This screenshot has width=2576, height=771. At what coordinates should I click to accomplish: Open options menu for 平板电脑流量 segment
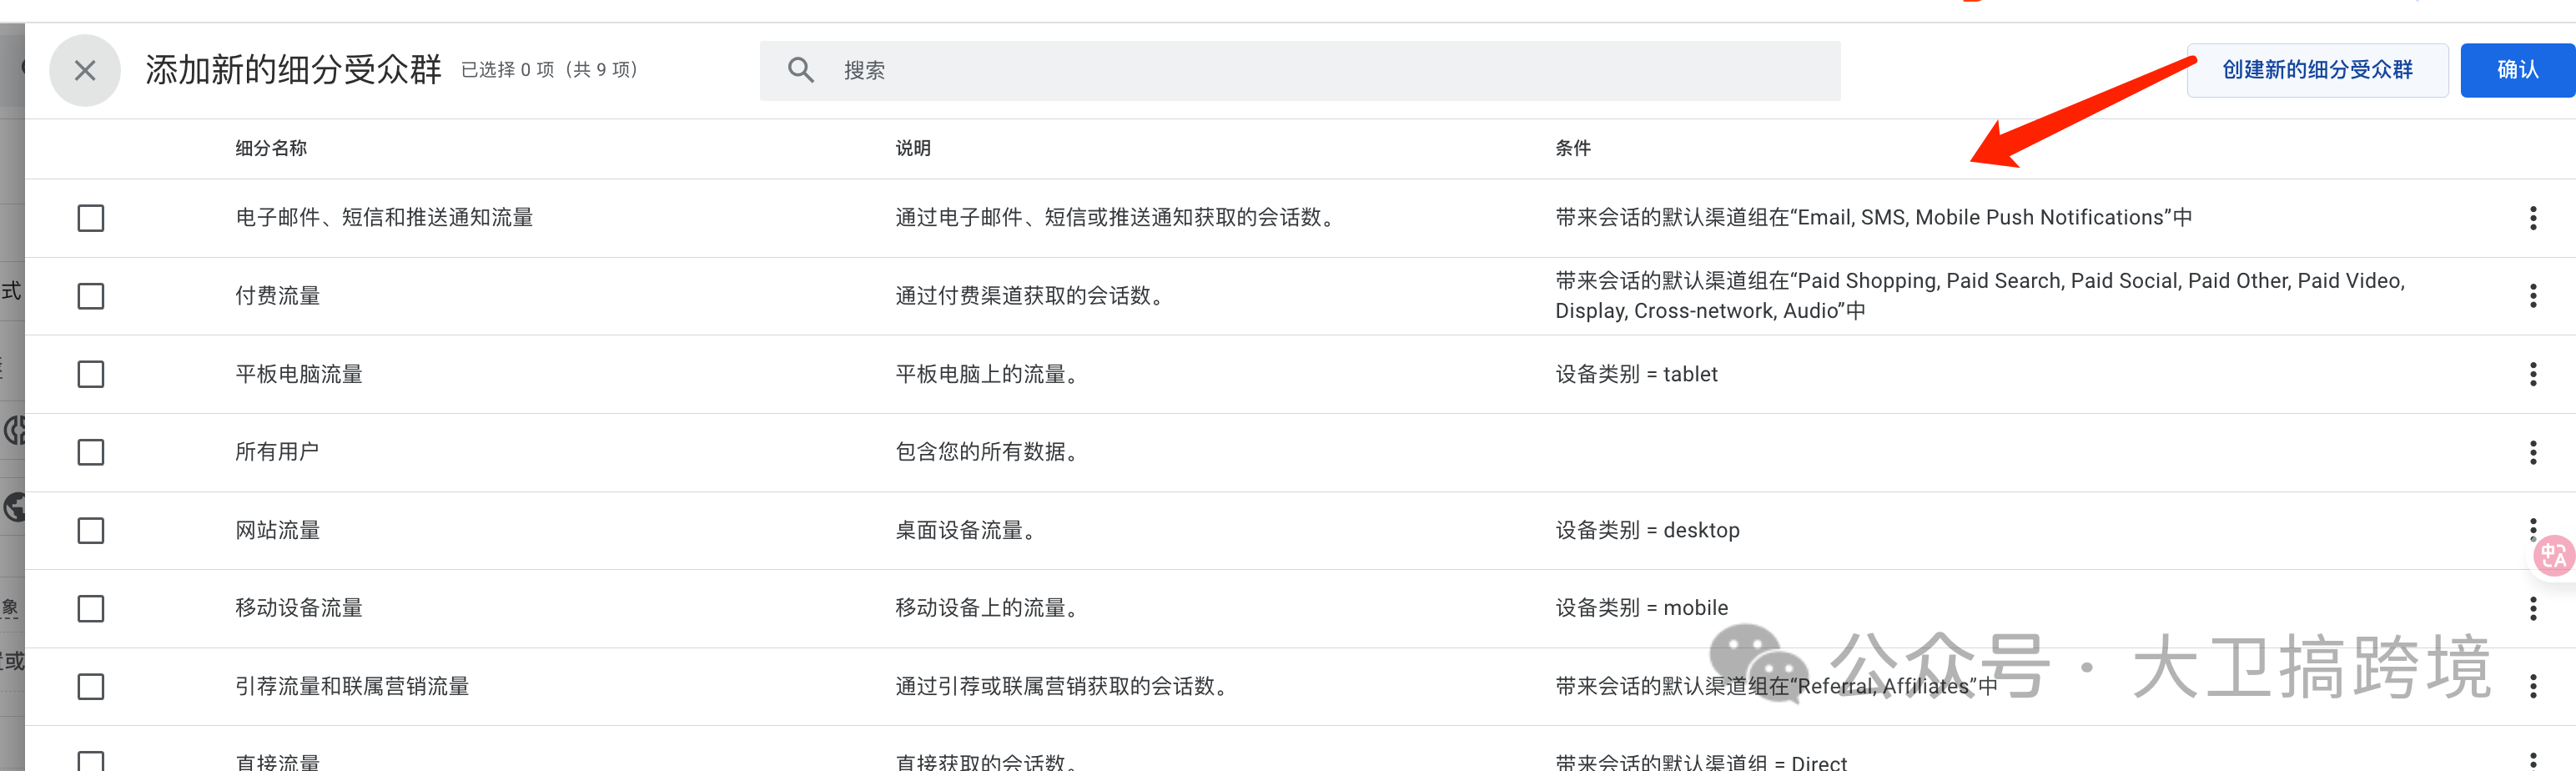click(x=2533, y=373)
